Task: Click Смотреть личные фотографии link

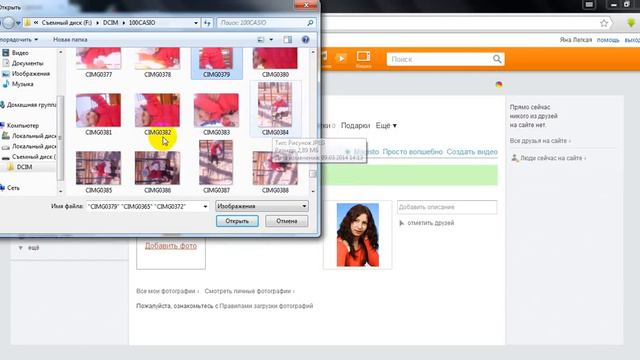Action: 249,291
